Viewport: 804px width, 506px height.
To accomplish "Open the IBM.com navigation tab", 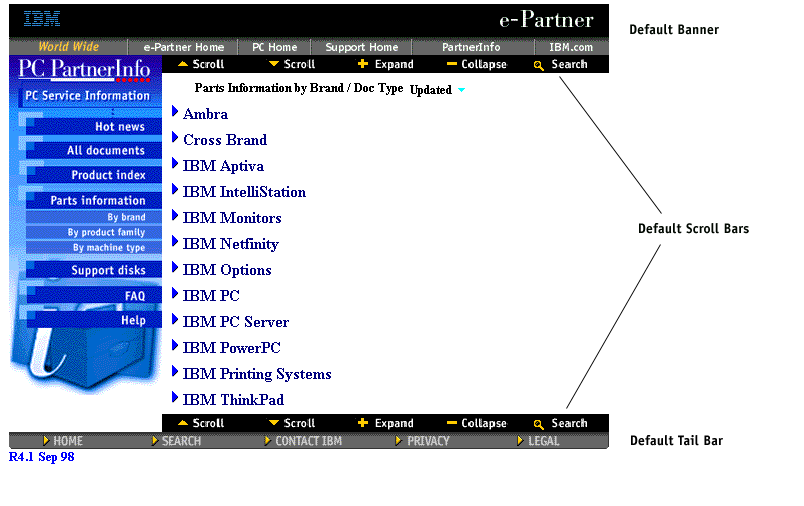I will (570, 47).
